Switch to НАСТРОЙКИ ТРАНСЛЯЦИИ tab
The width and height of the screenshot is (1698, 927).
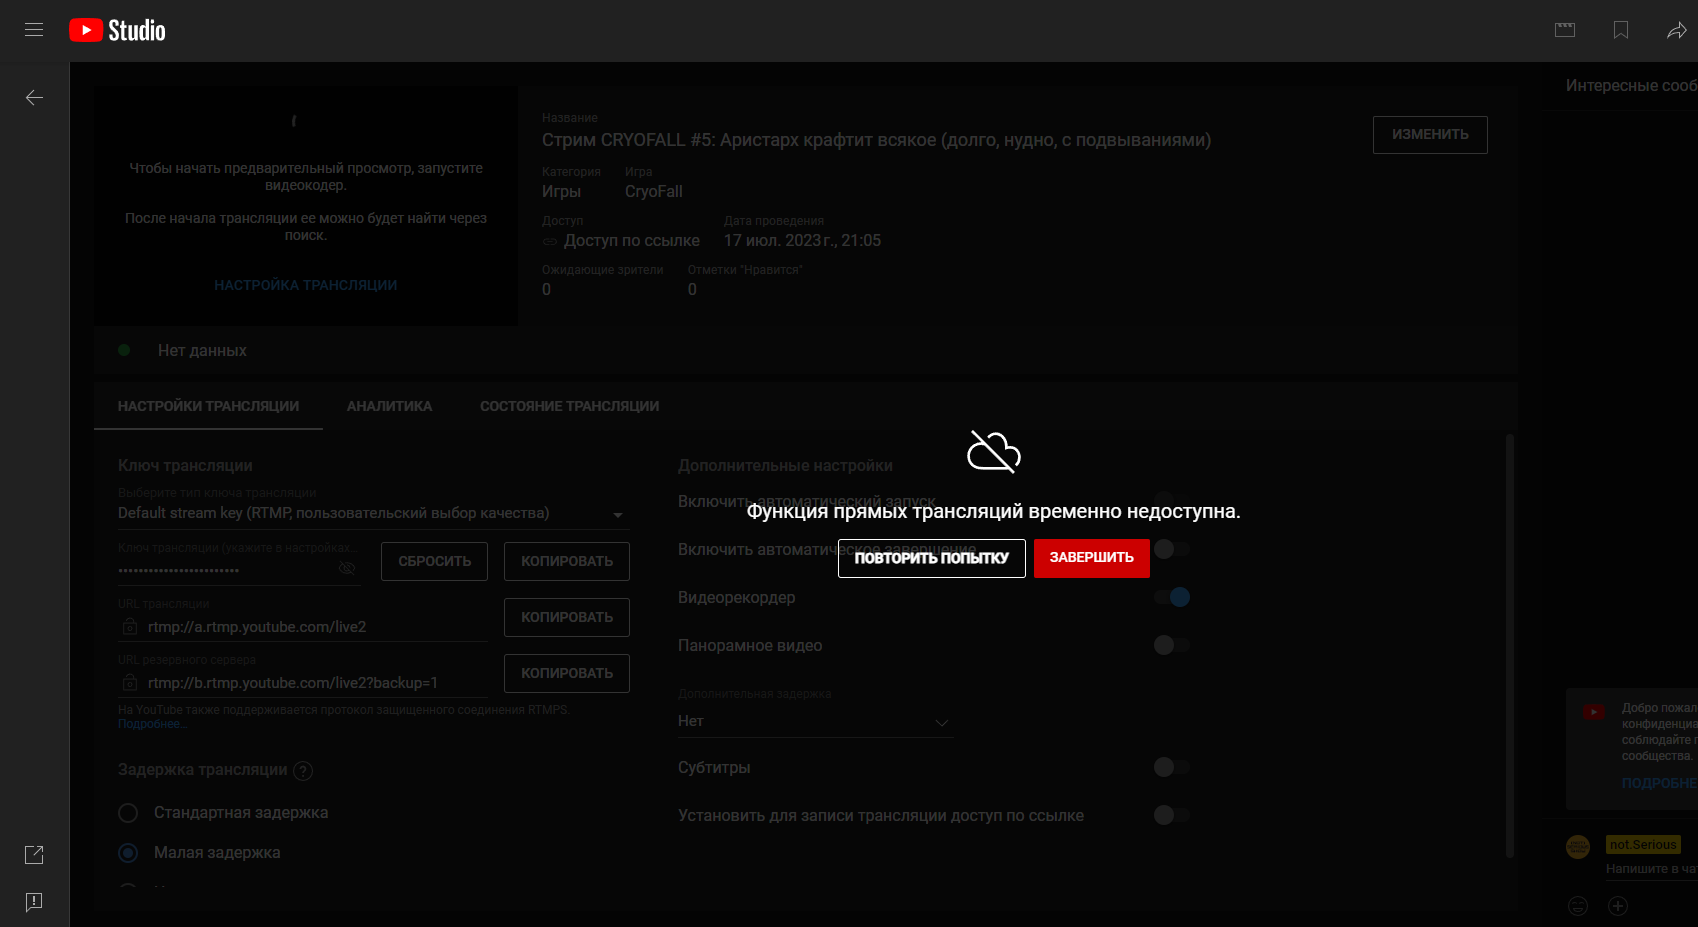click(x=208, y=406)
